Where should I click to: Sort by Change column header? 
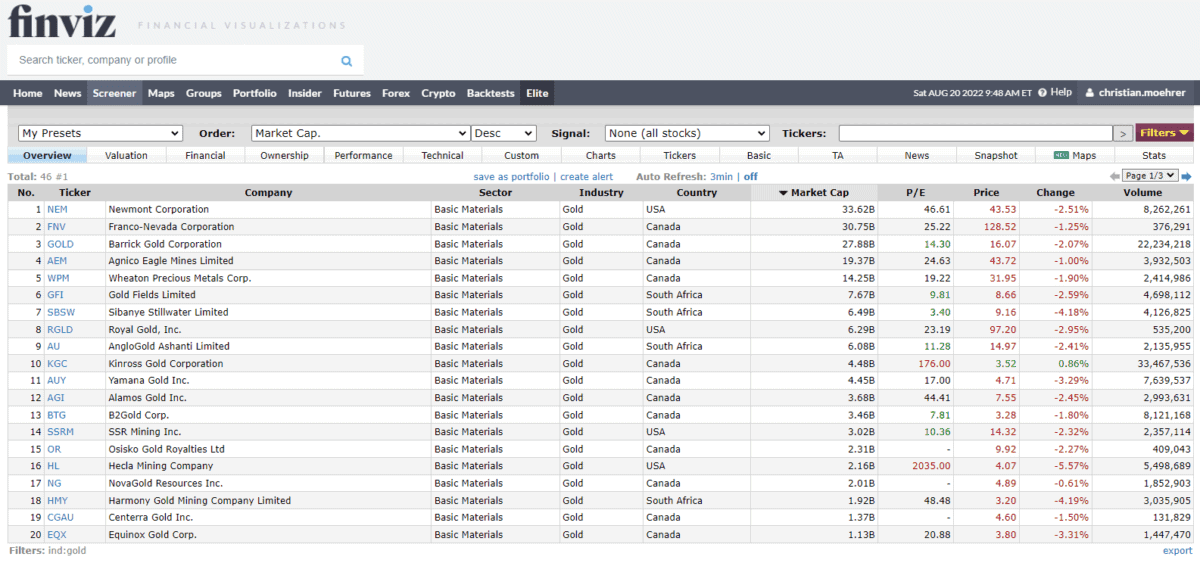(x=1055, y=193)
